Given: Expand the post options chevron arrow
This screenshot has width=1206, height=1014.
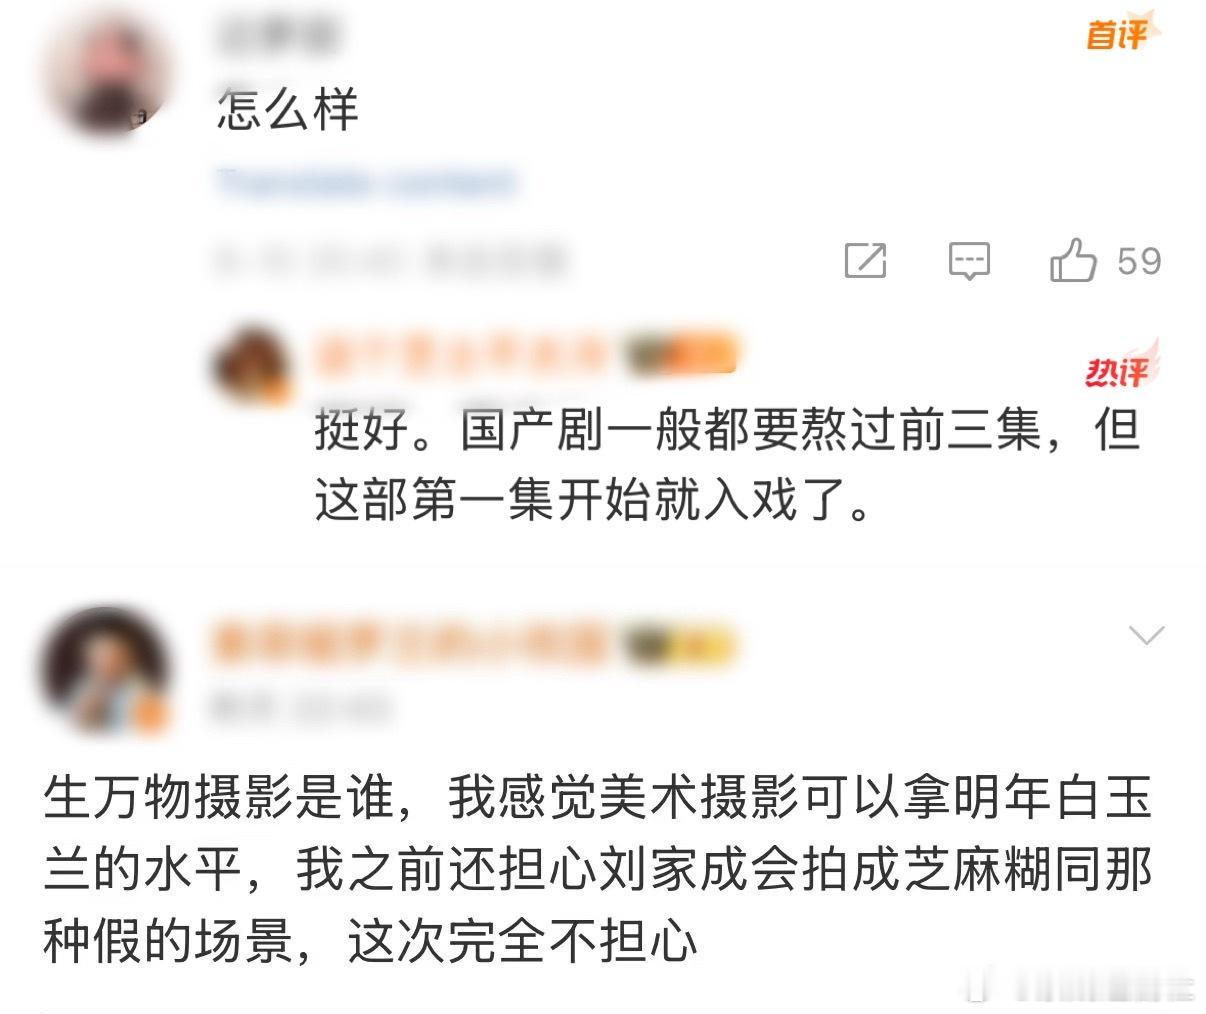Looking at the screenshot, I should pos(1146,635).
